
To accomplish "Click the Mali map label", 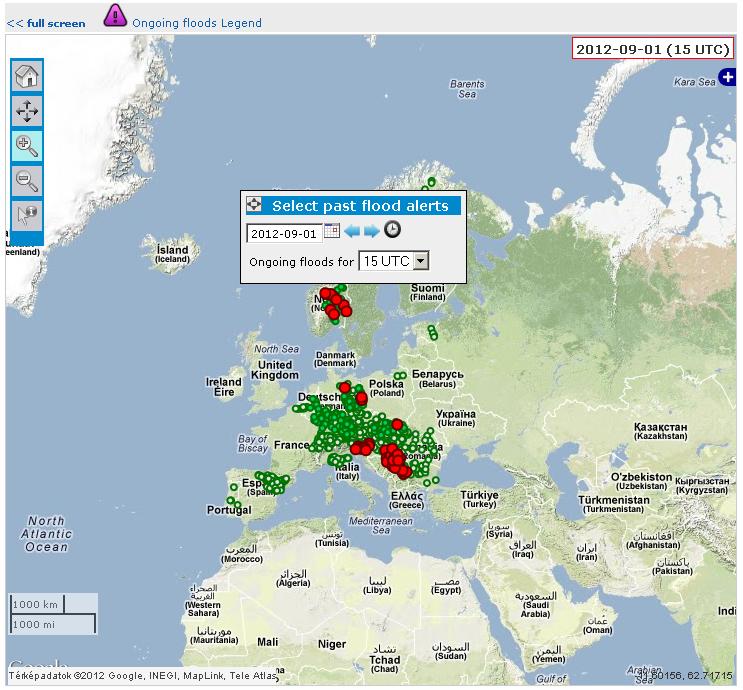I will pyautogui.click(x=268, y=642).
